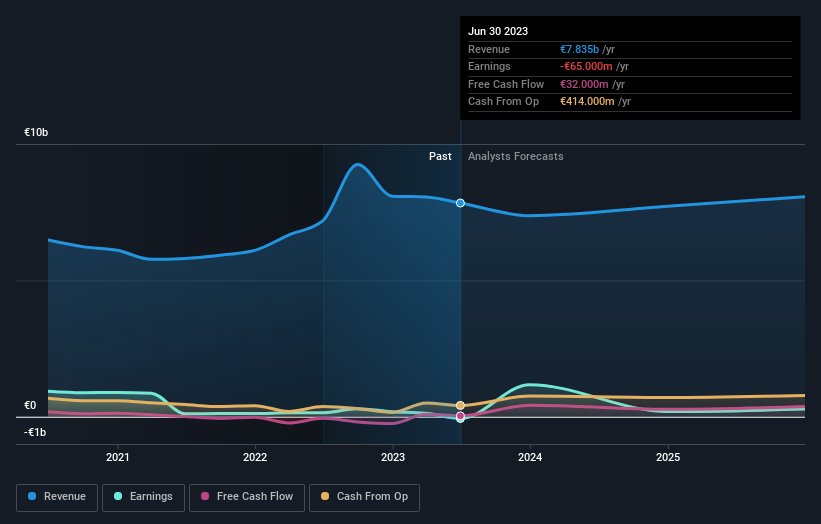The height and width of the screenshot is (524, 821).
Task: Click the -€1b y-axis label
Action: click(35, 432)
